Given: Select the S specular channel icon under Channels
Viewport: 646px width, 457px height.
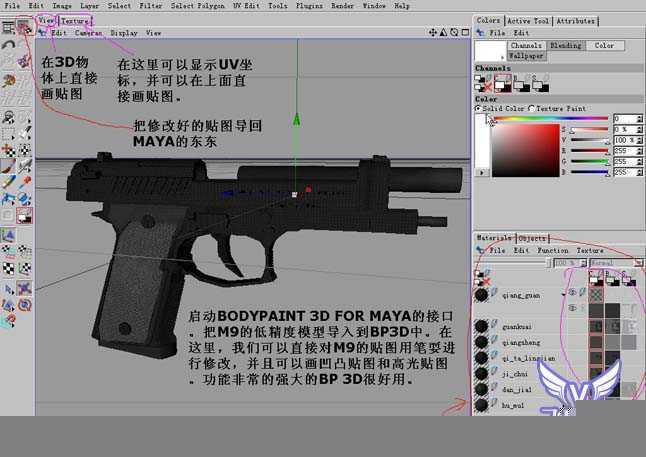Looking at the screenshot, I should (540, 84).
